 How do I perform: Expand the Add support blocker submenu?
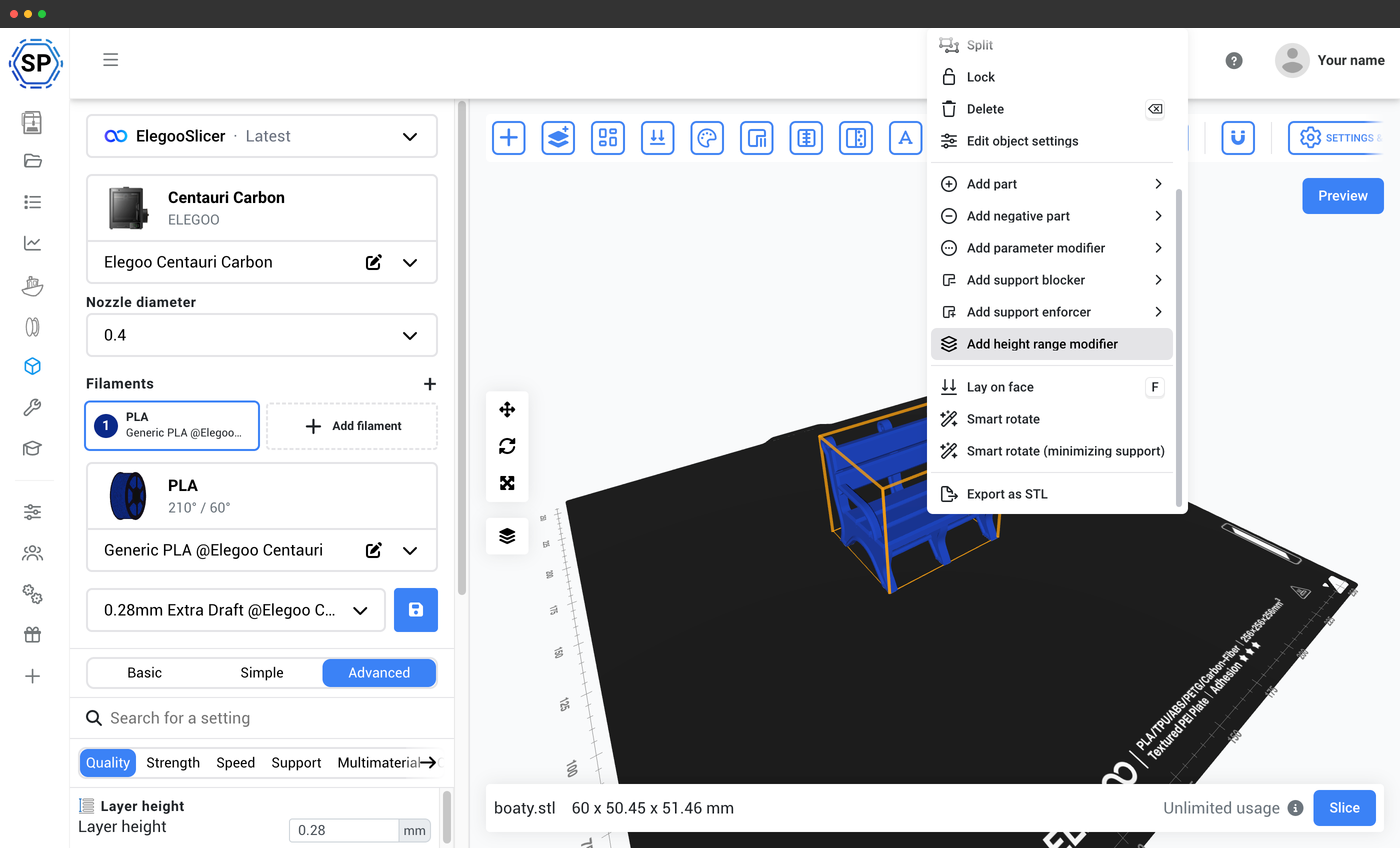(x=1052, y=280)
